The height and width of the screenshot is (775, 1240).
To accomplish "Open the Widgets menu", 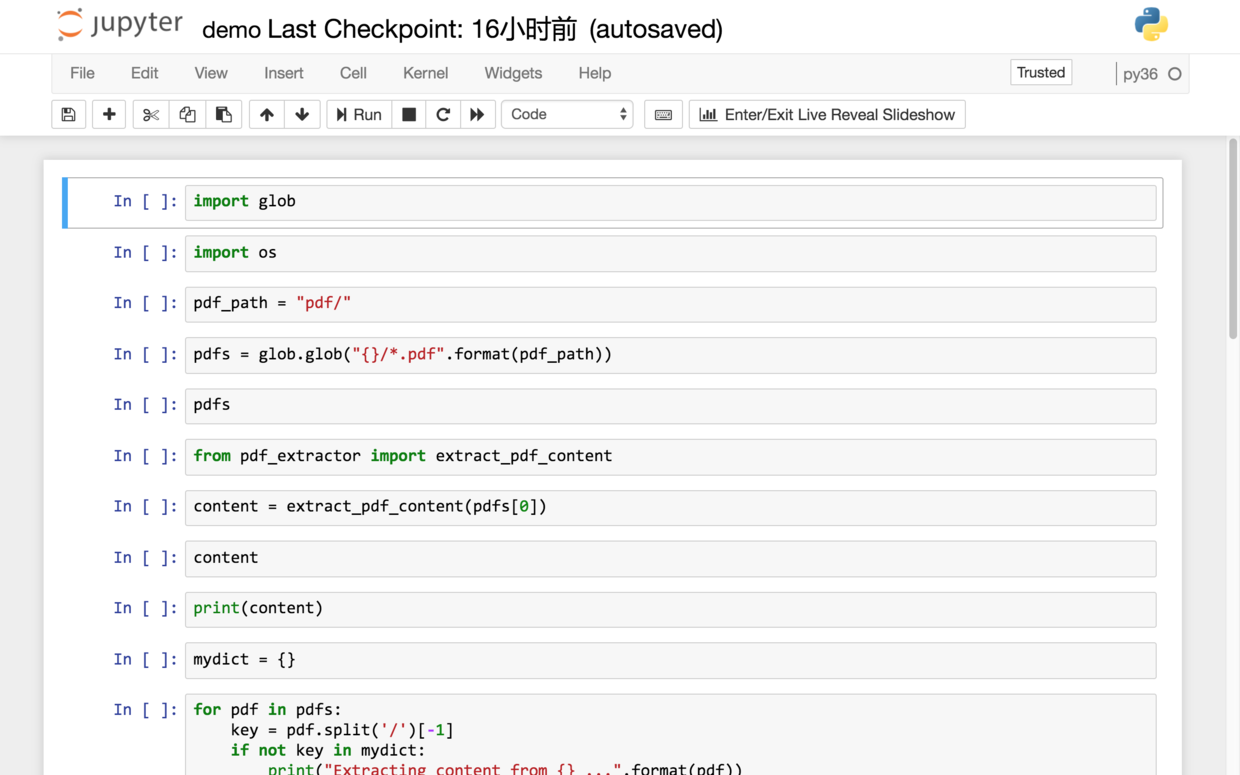I will (513, 73).
